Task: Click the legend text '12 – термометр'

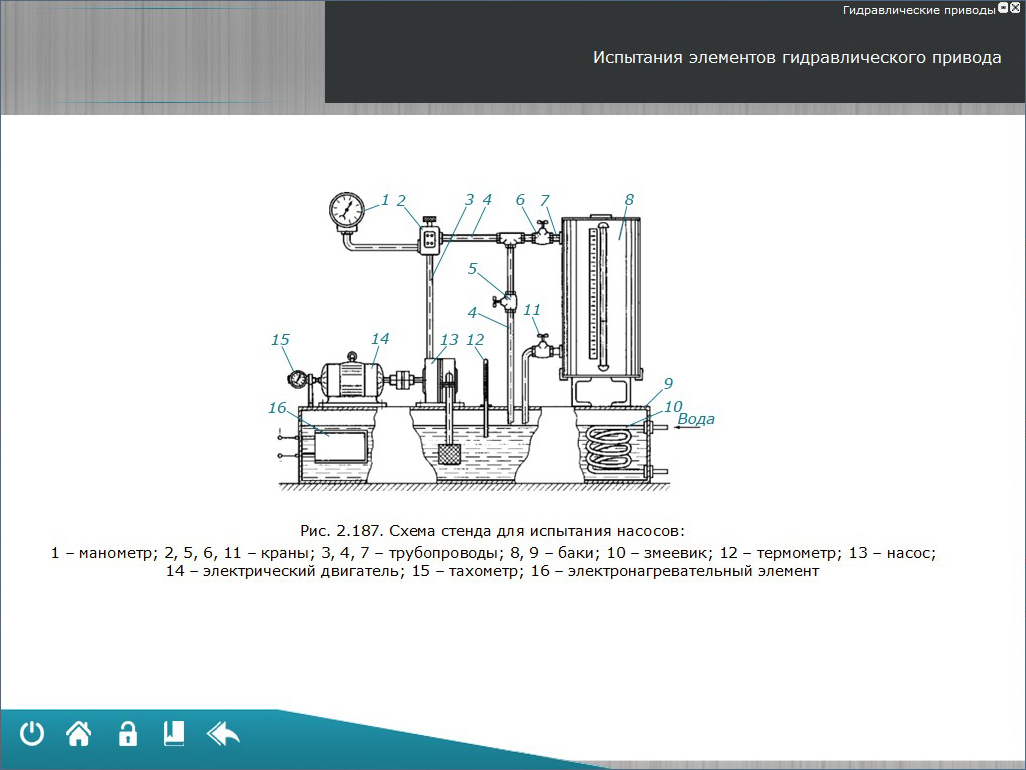Action: pyautogui.click(x=779, y=553)
